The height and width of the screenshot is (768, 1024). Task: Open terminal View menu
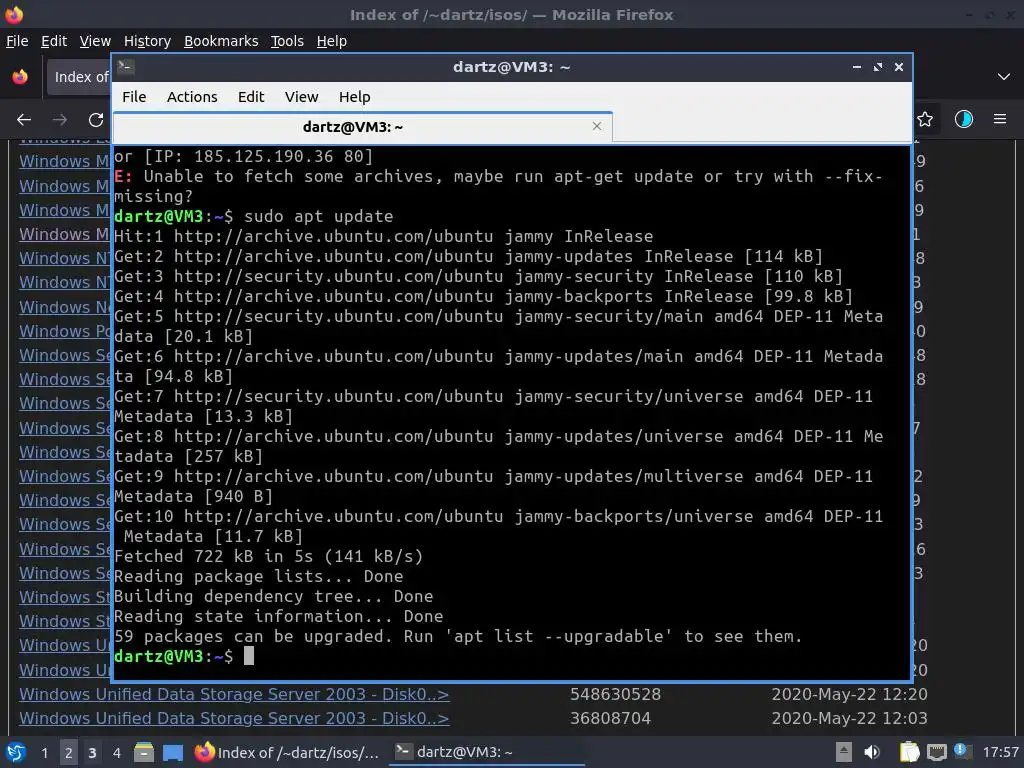click(x=301, y=97)
